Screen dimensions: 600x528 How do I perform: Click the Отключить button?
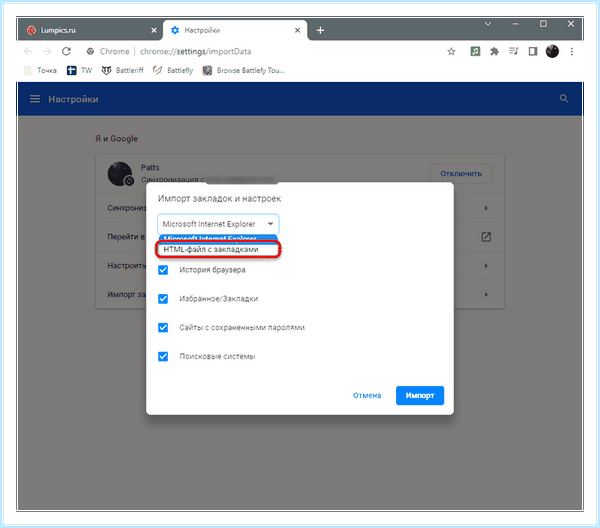[x=461, y=174]
